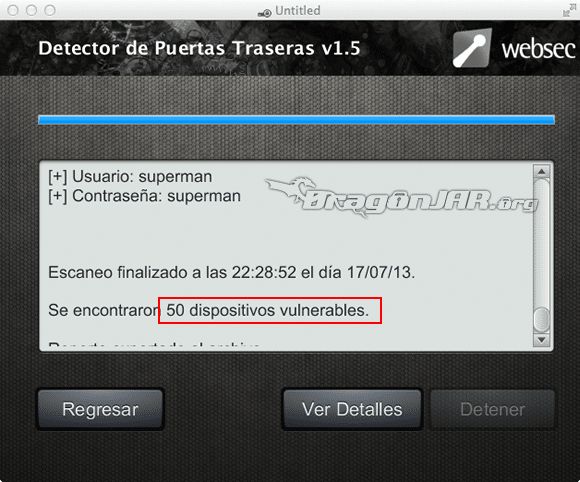This screenshot has width=580, height=482.
Task: Click the websec brand text
Action: click(x=539, y=49)
